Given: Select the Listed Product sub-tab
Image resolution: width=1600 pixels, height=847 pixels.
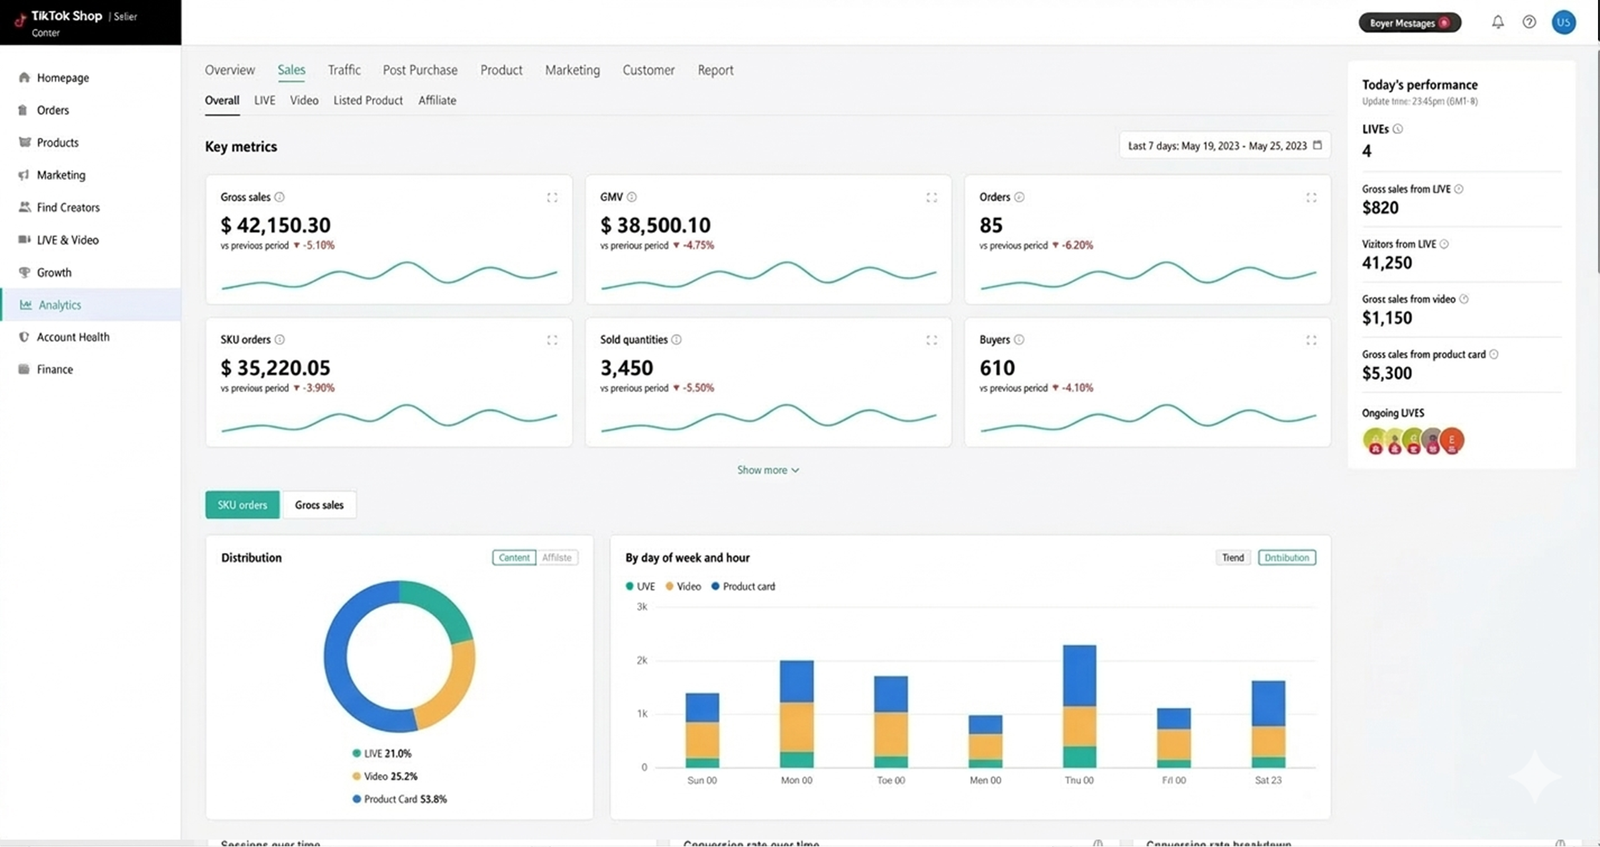Looking at the screenshot, I should click(x=368, y=100).
